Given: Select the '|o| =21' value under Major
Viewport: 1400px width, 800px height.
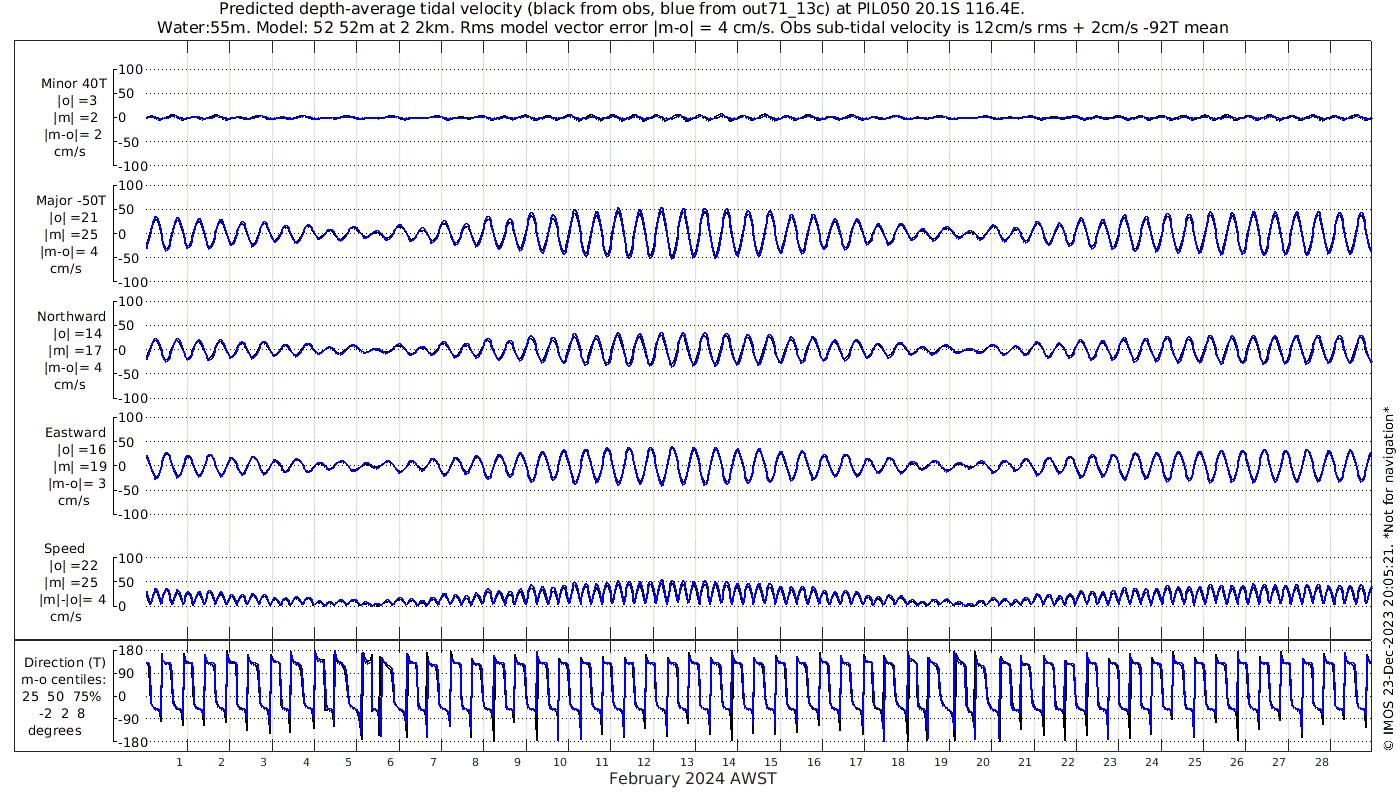Looking at the screenshot, I should coord(73,217).
